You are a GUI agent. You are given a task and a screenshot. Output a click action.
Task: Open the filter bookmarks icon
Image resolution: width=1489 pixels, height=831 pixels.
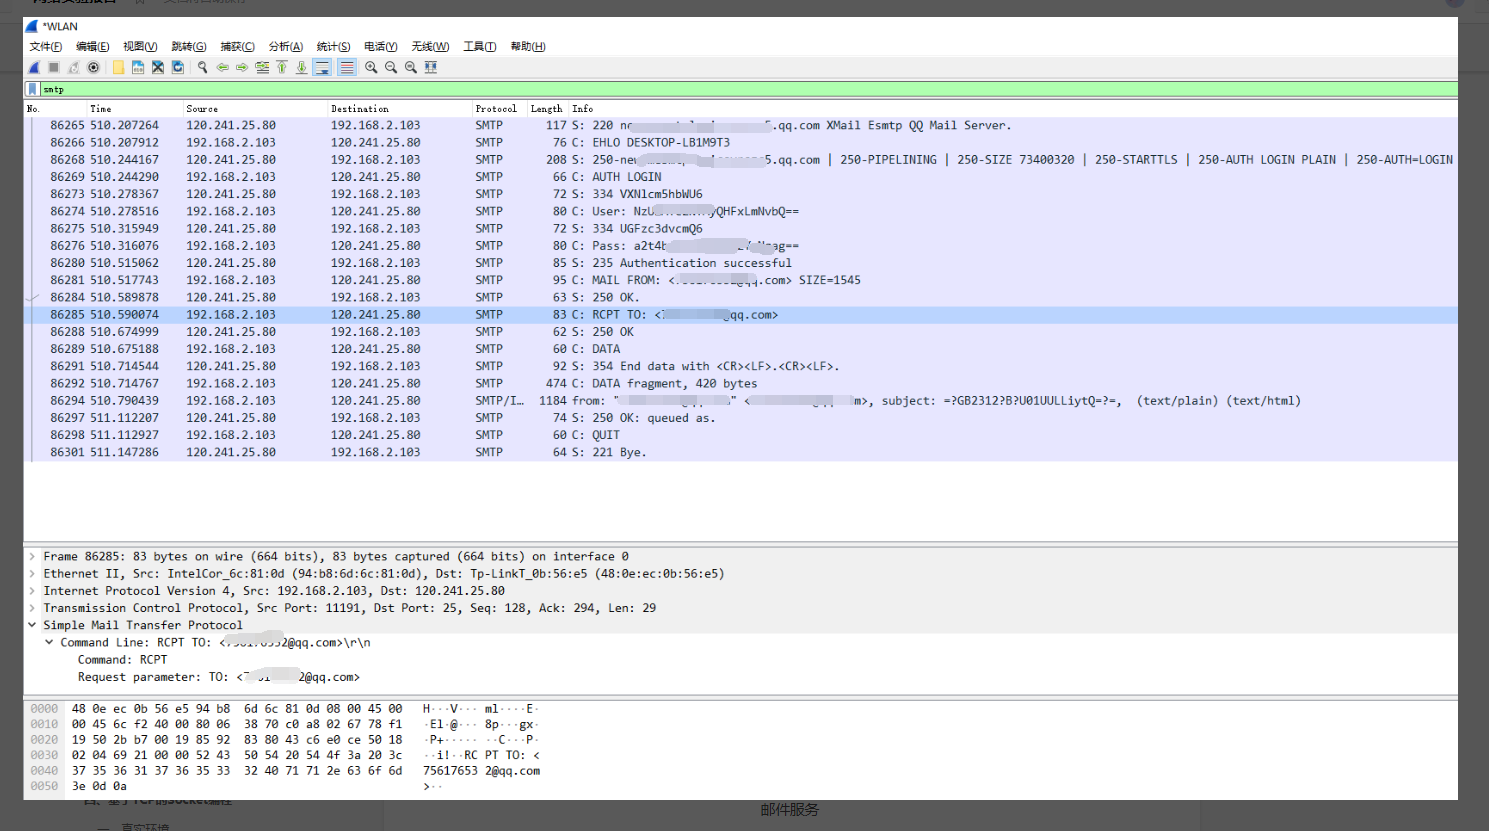[x=32, y=88]
